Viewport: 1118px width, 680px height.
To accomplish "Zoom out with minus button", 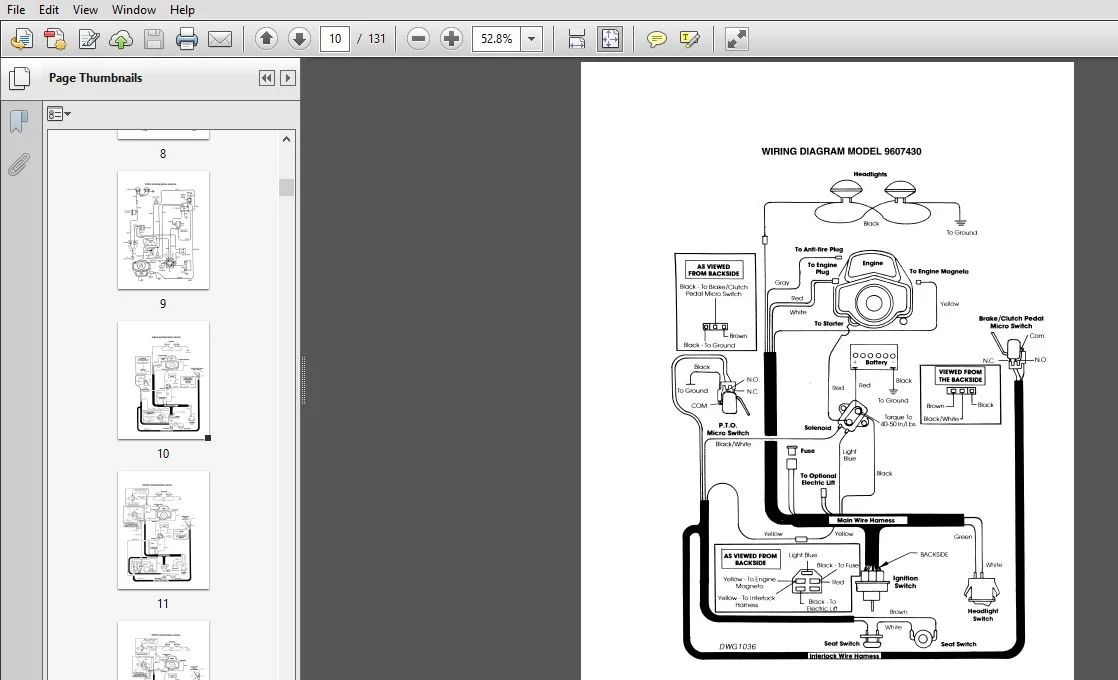I will [x=419, y=38].
